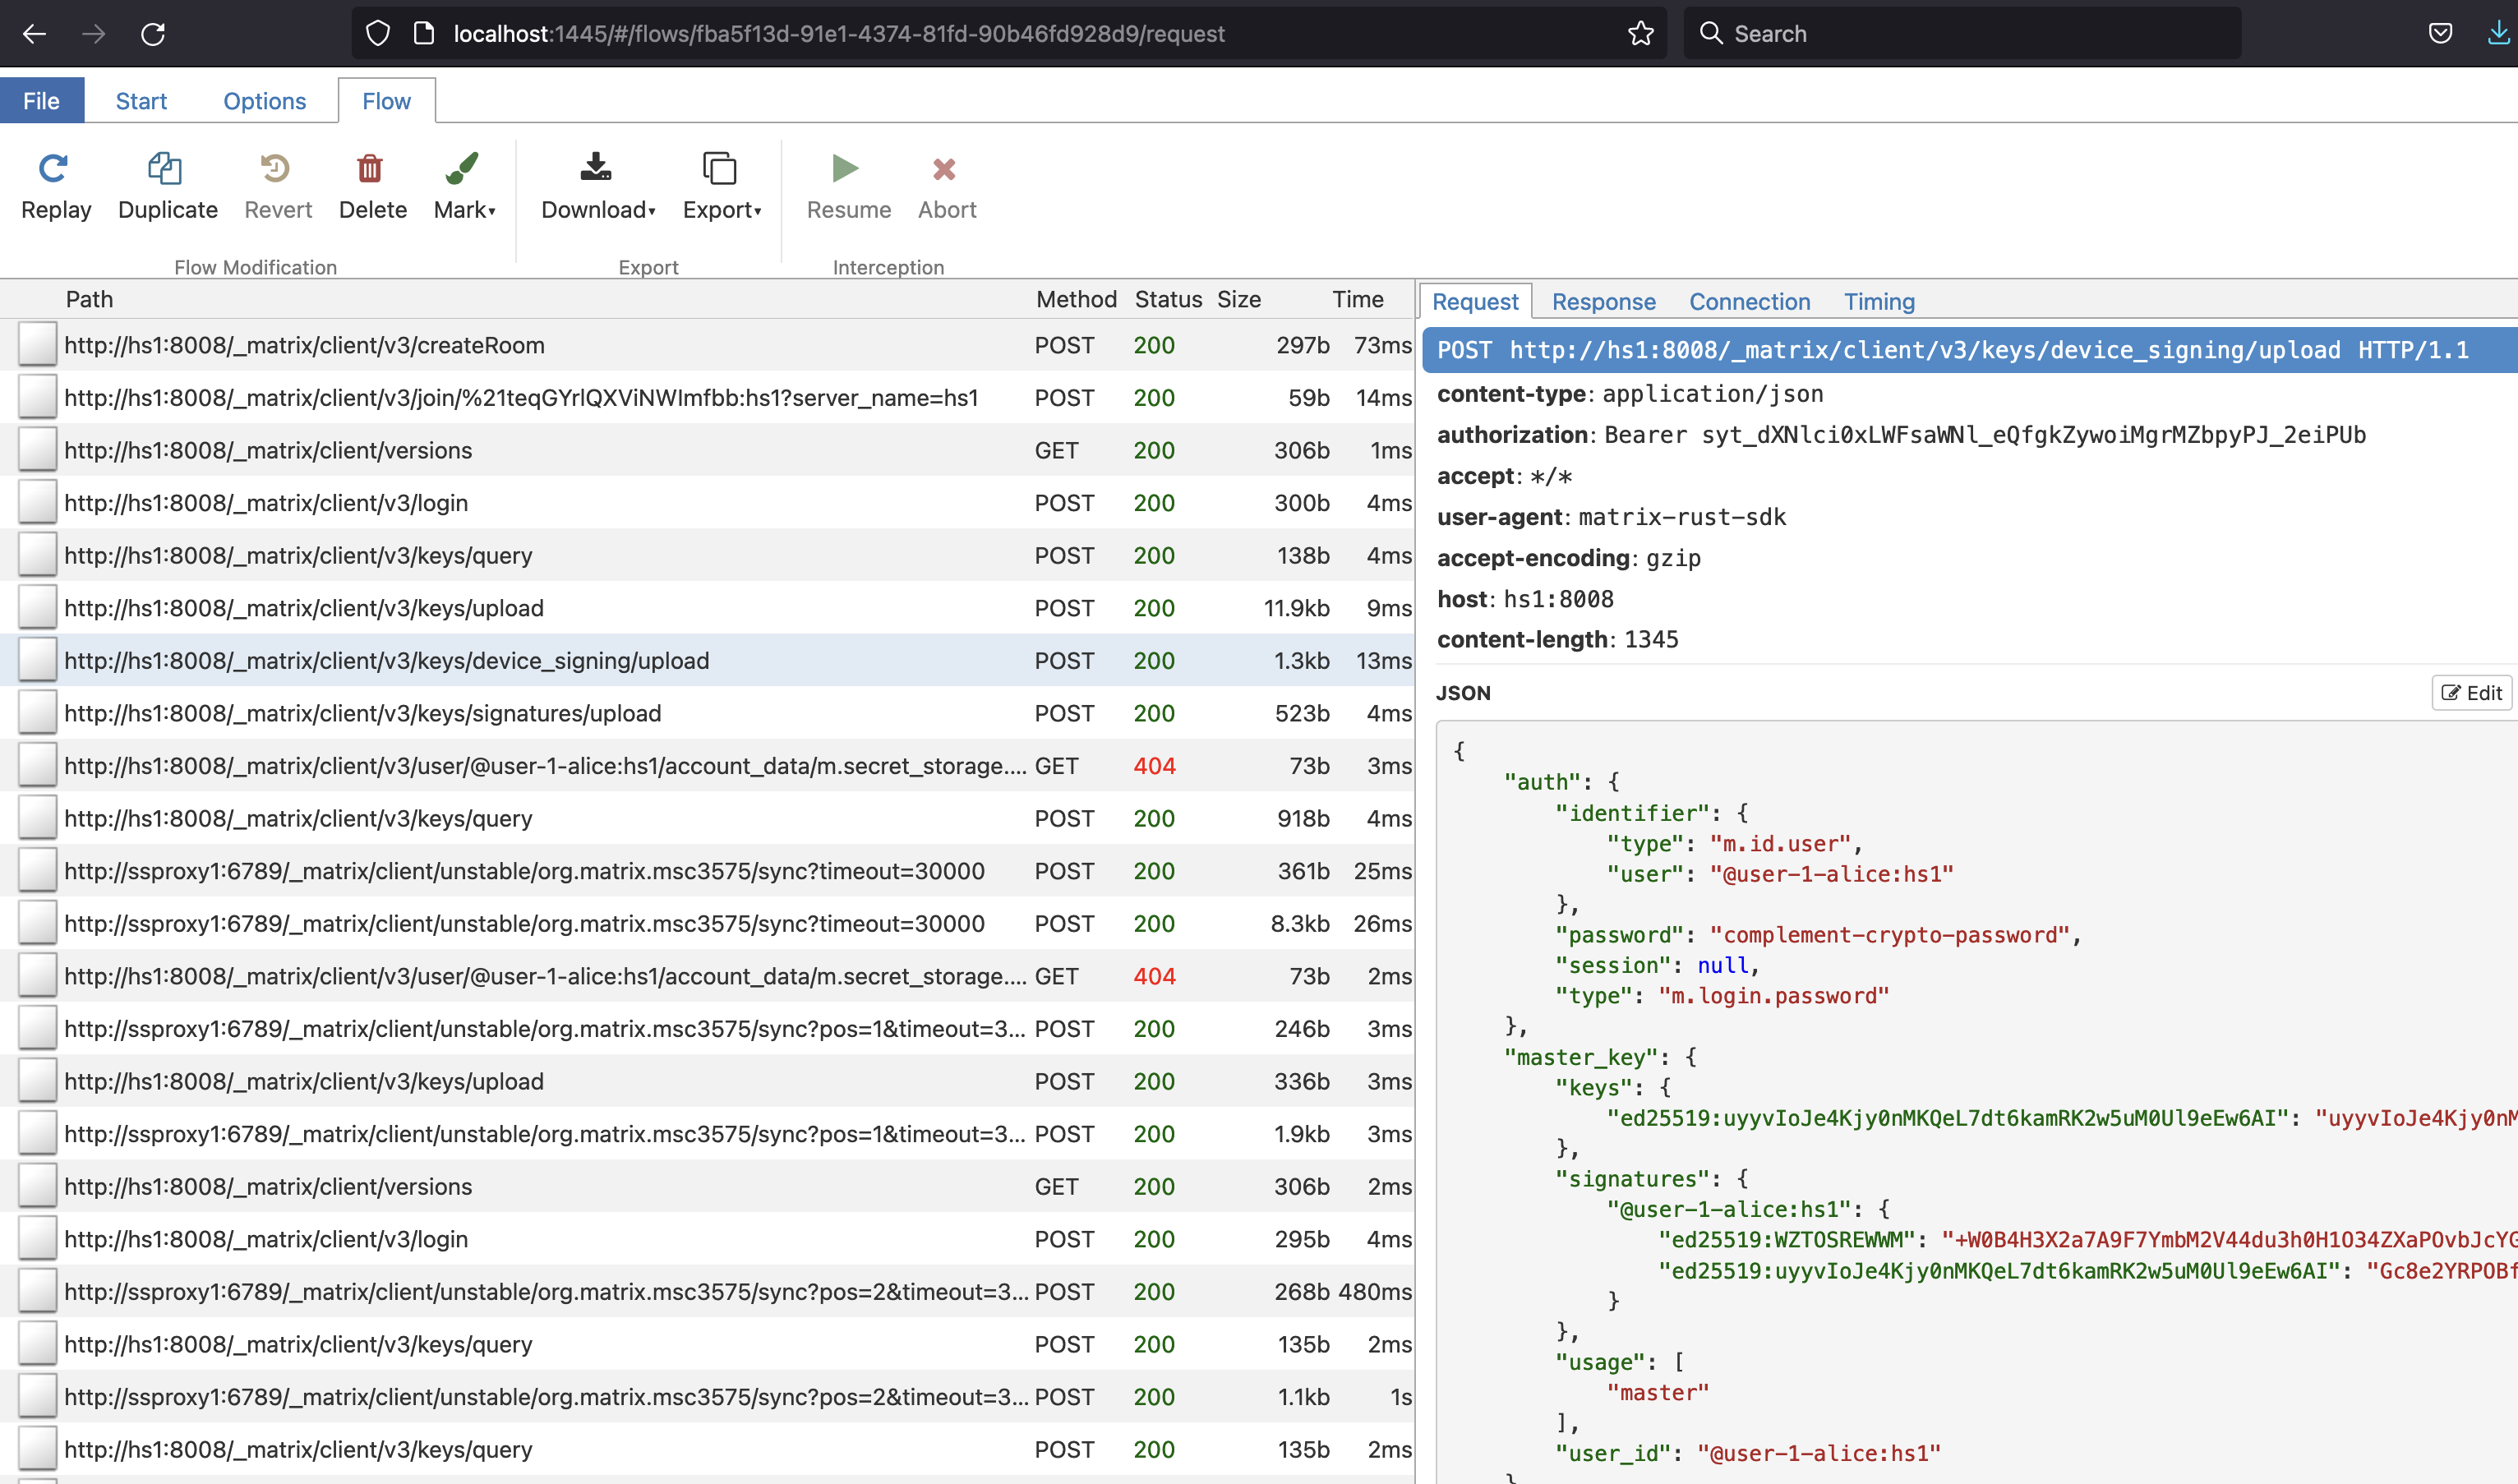2518x1484 pixels.
Task: Check the checkbox for the createRoom flow
Action: tap(36, 344)
